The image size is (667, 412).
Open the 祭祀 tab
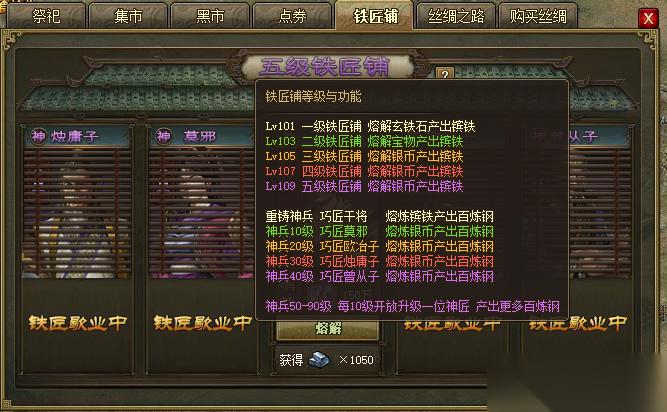tap(46, 16)
